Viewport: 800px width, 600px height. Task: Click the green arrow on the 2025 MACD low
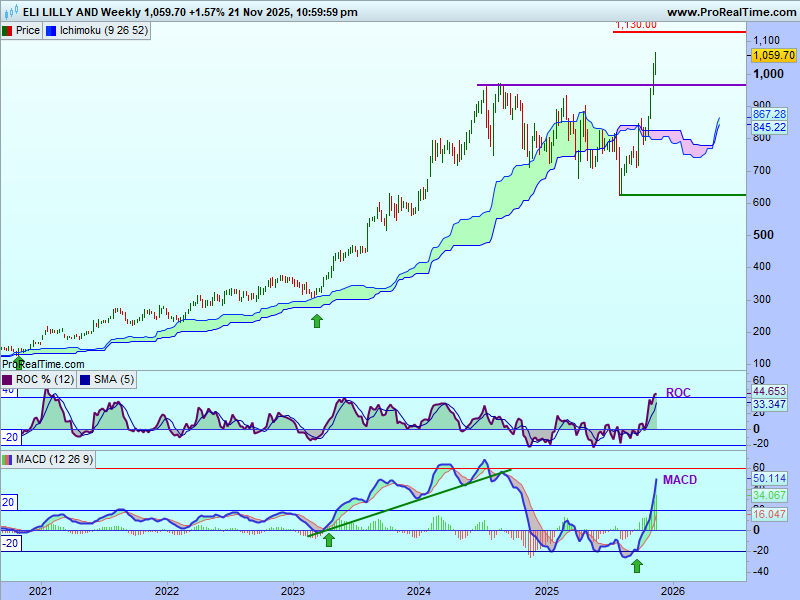636,566
